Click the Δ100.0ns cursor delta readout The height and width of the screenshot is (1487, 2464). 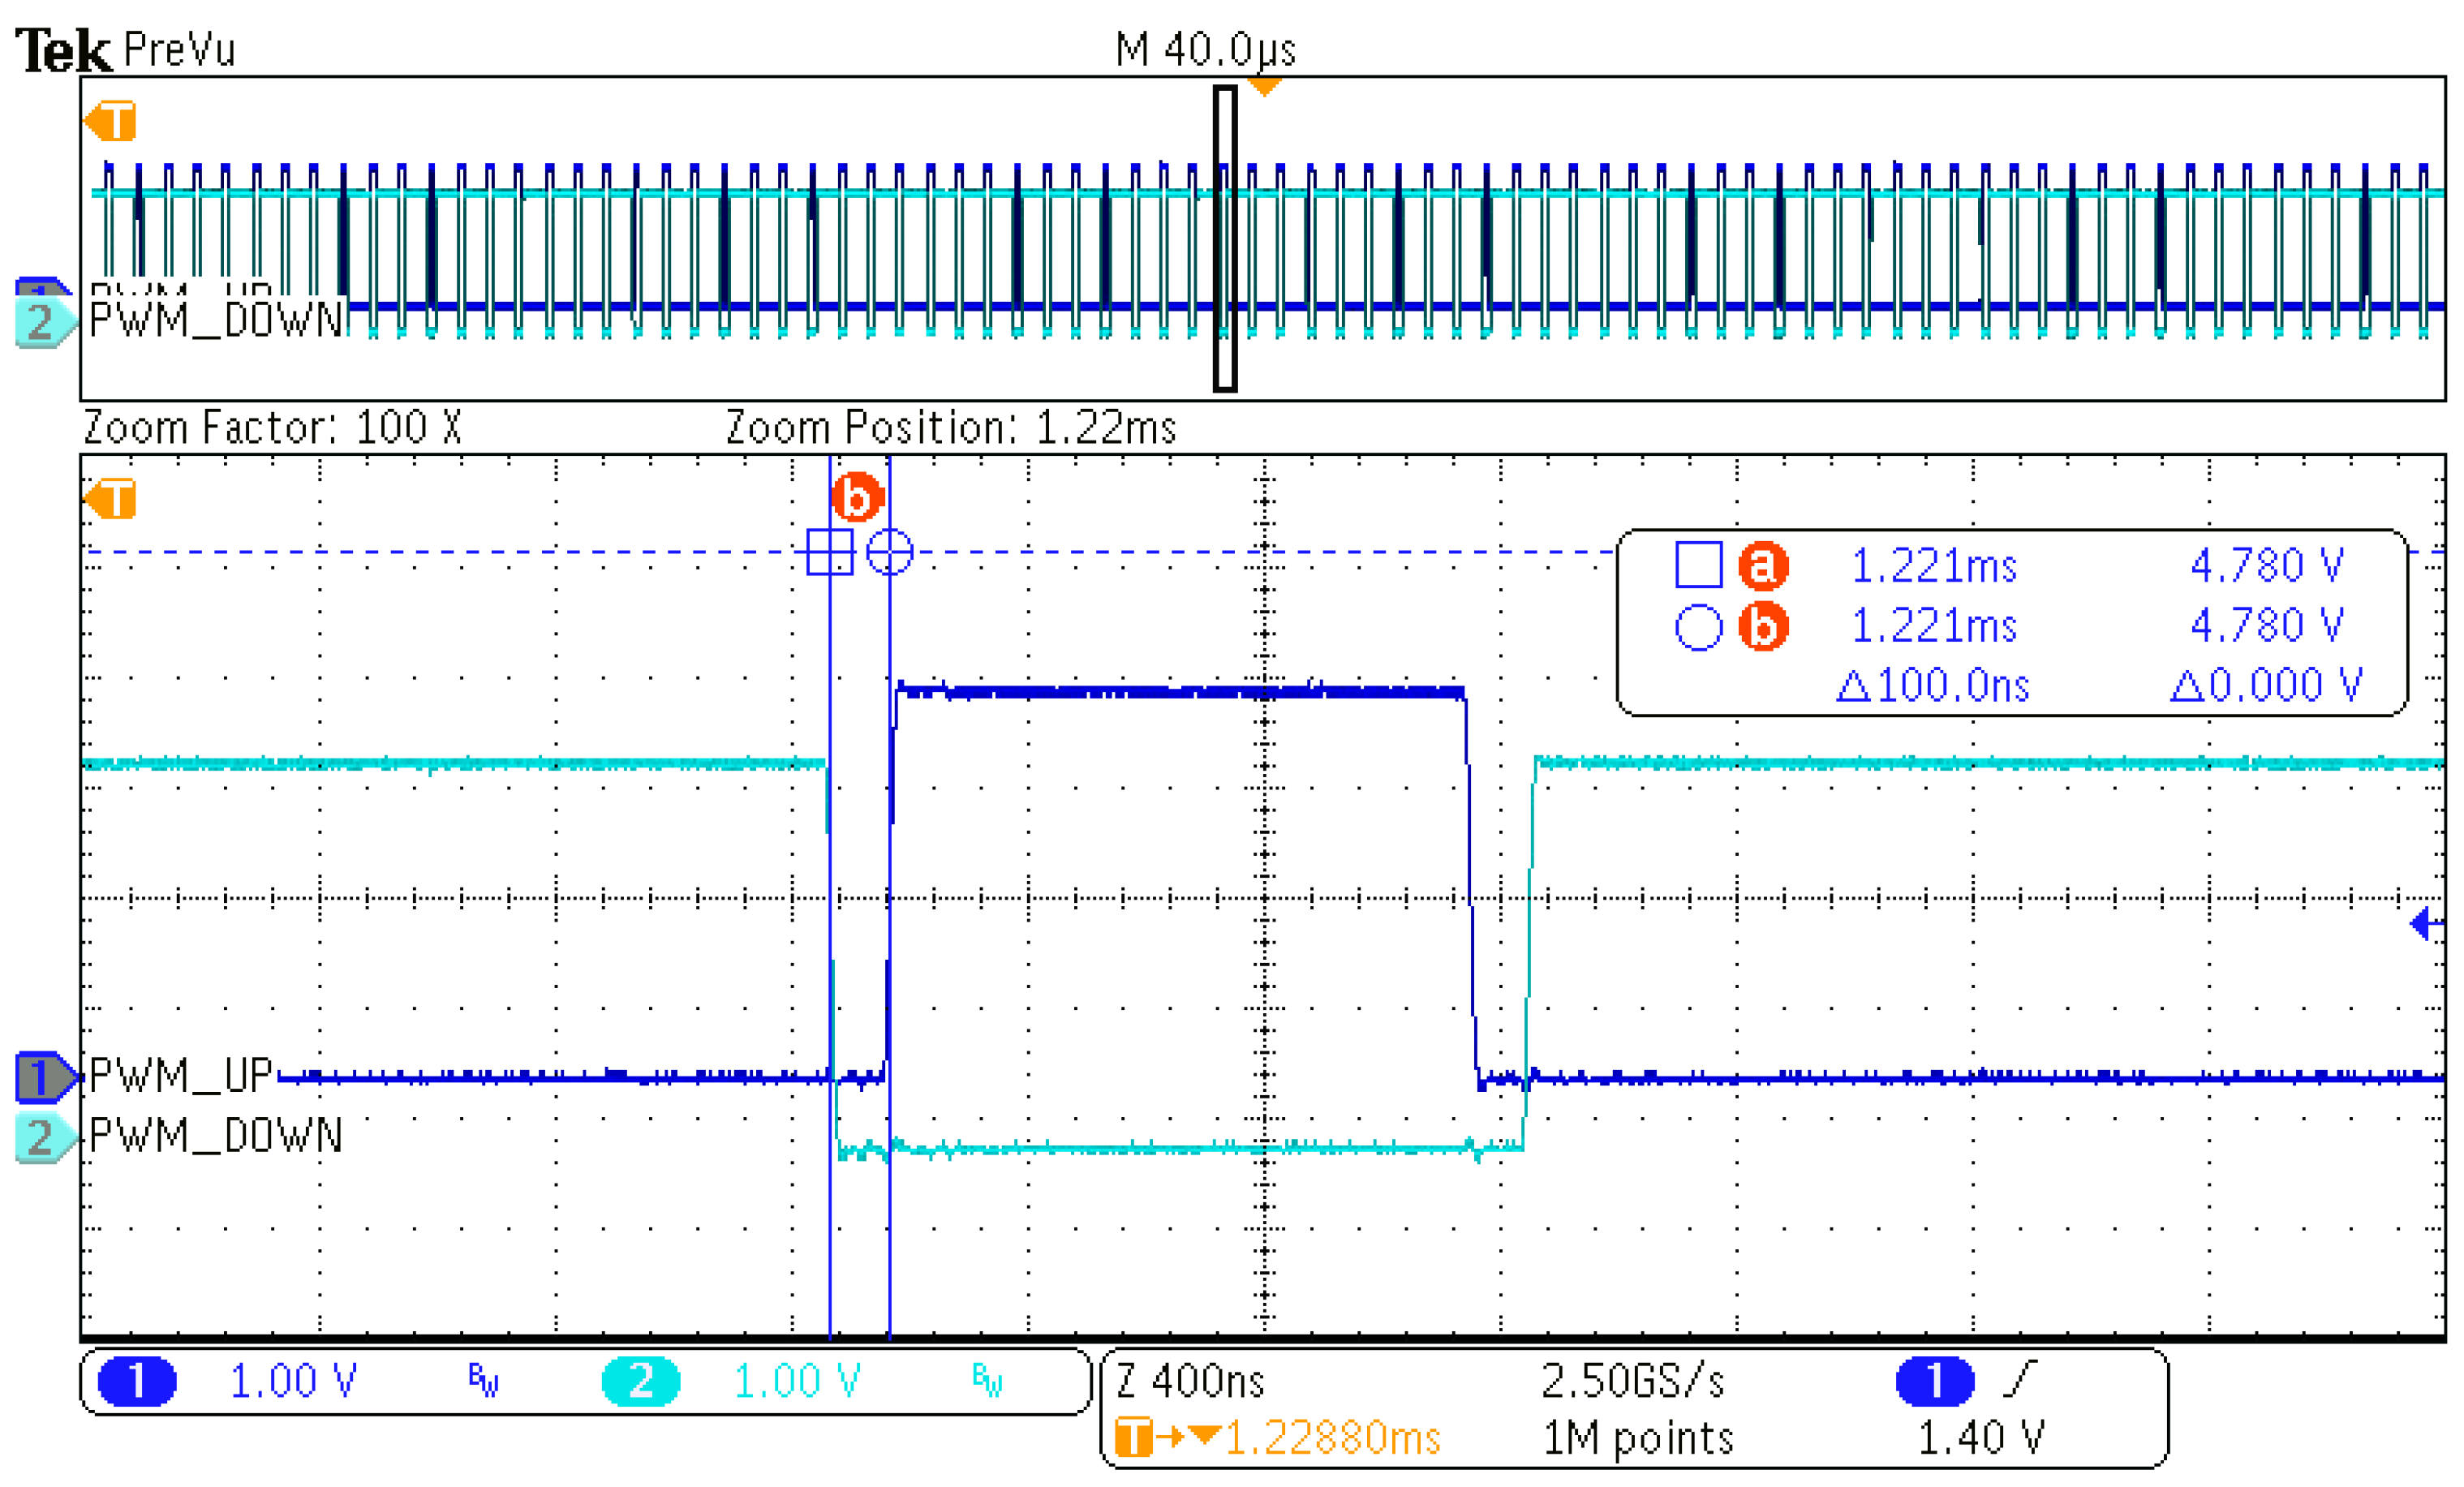(1934, 686)
